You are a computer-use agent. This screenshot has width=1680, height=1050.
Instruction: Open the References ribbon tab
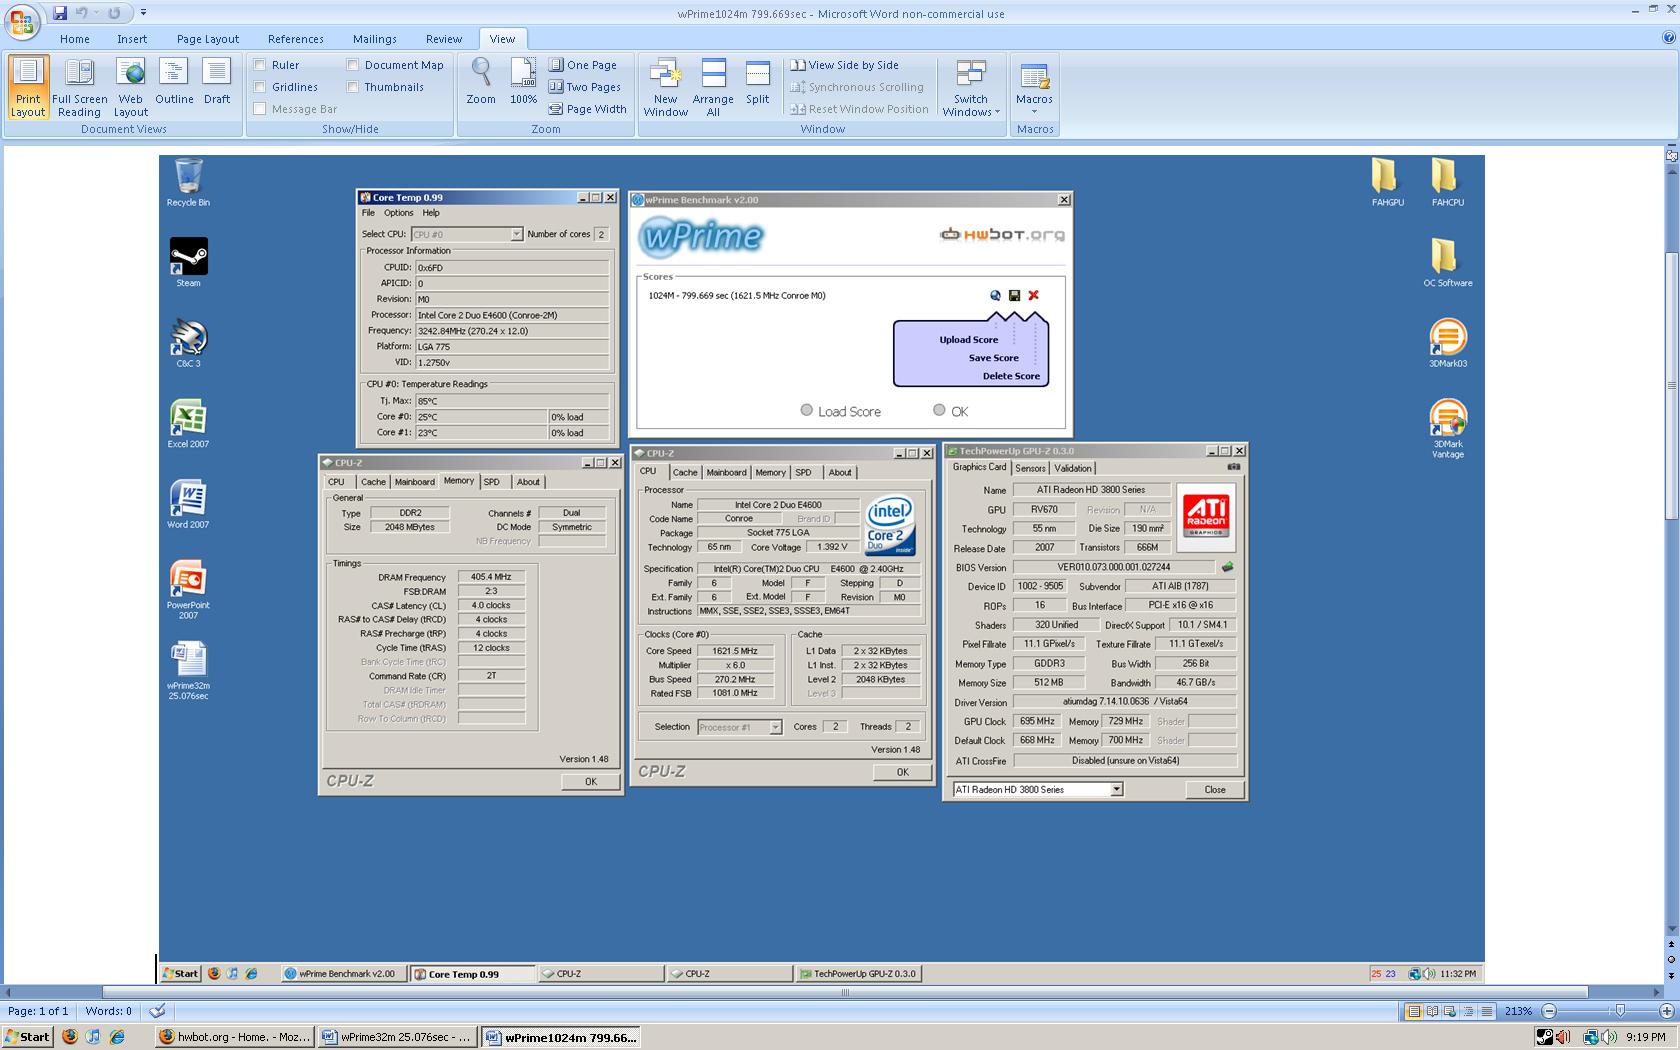coord(296,39)
